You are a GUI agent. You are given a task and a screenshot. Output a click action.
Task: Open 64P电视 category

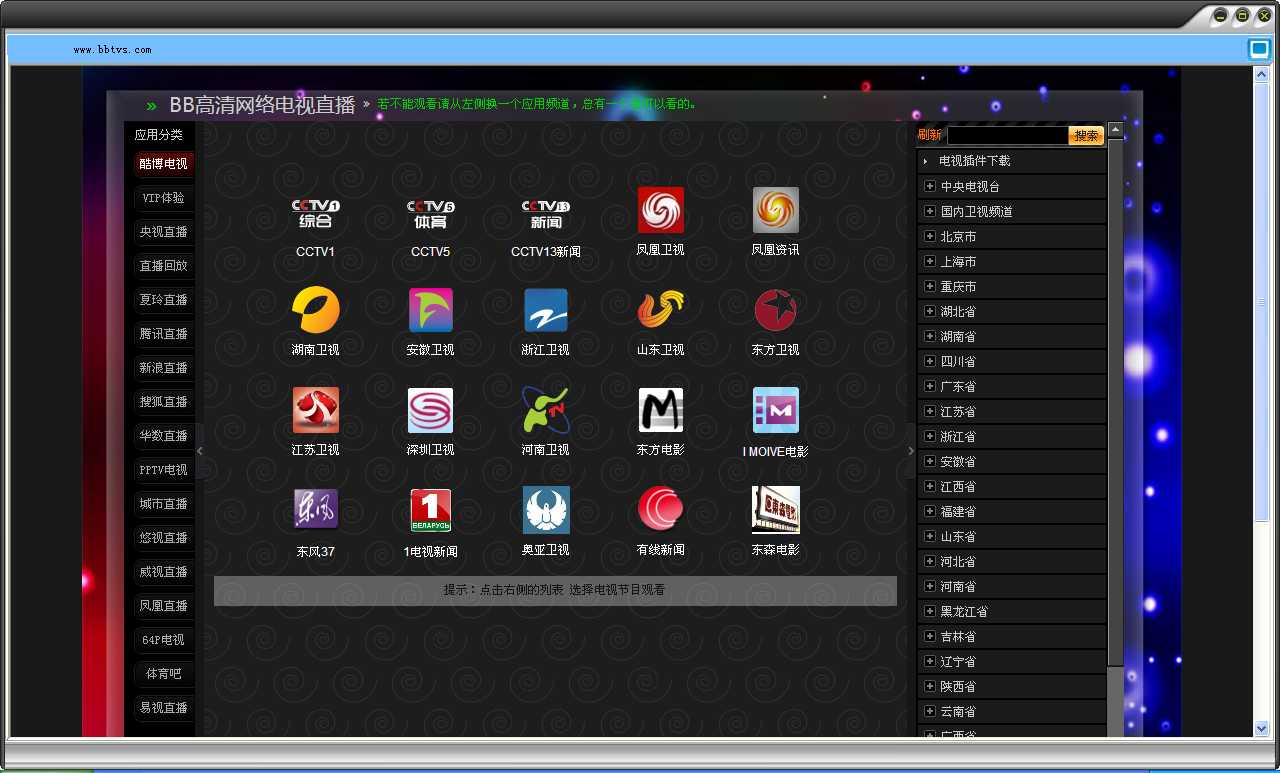click(163, 640)
